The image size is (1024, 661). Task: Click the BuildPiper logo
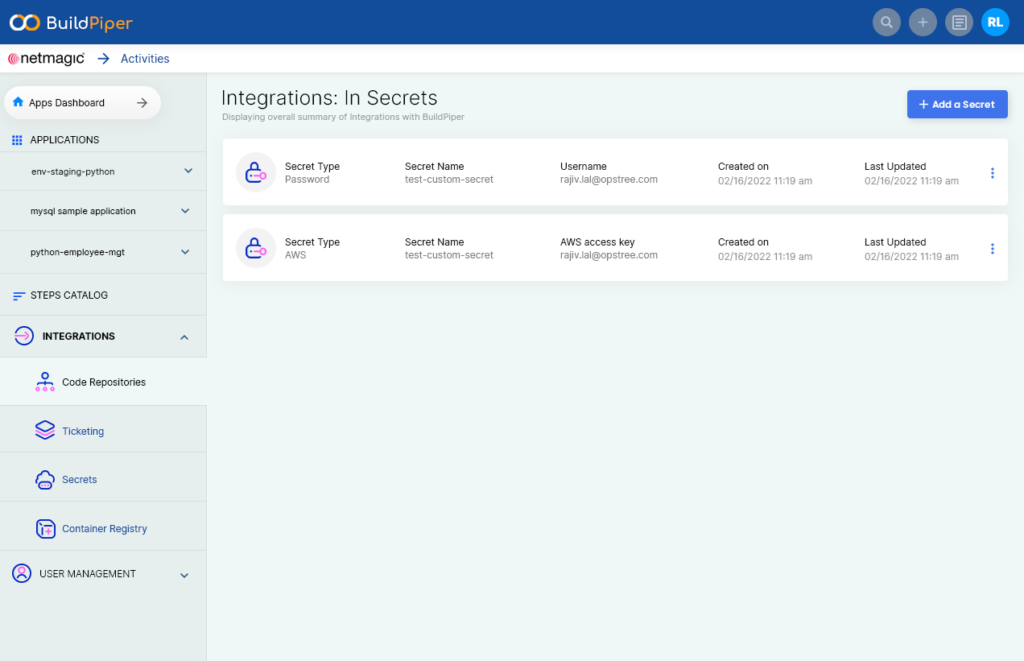pos(71,22)
